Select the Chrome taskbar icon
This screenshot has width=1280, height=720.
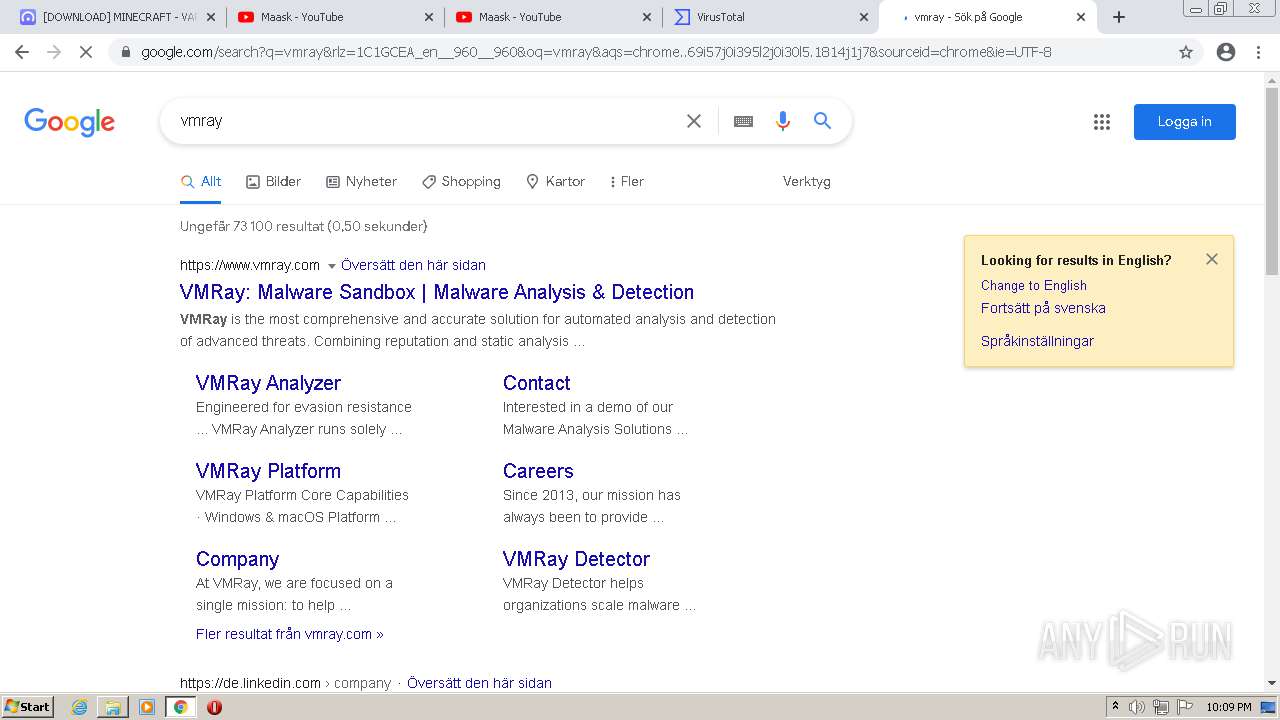pyautogui.click(x=180, y=707)
